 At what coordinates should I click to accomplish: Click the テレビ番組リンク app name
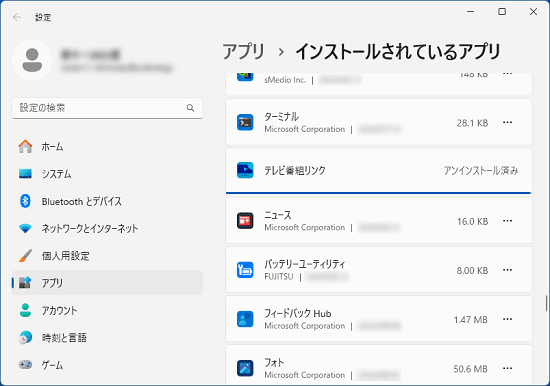coord(295,171)
